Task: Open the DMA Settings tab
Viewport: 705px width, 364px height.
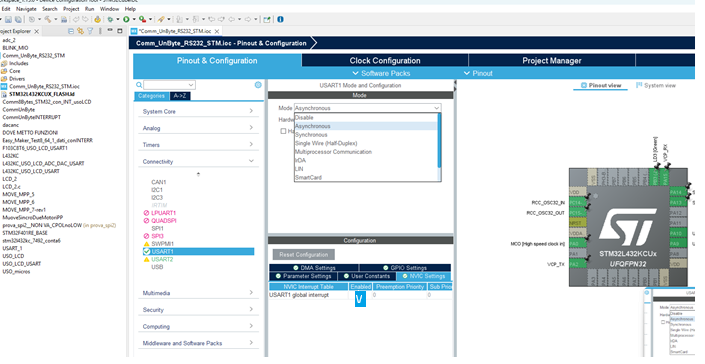Action: coord(314,268)
